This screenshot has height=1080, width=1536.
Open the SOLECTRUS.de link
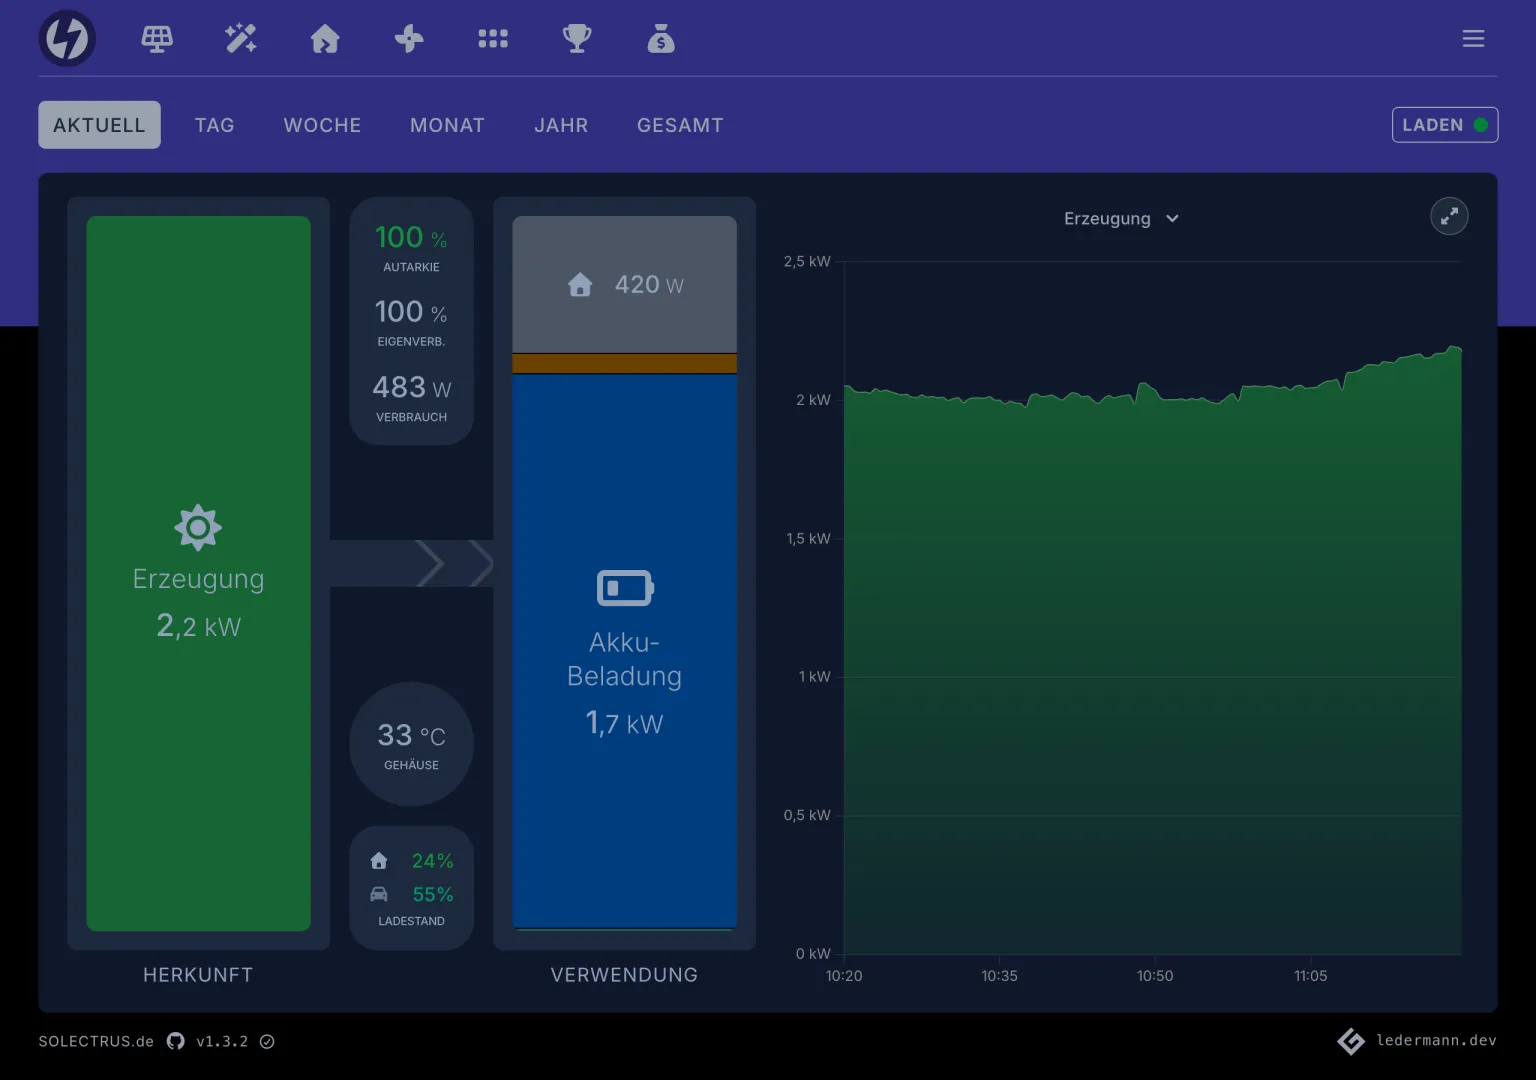tap(96, 1041)
